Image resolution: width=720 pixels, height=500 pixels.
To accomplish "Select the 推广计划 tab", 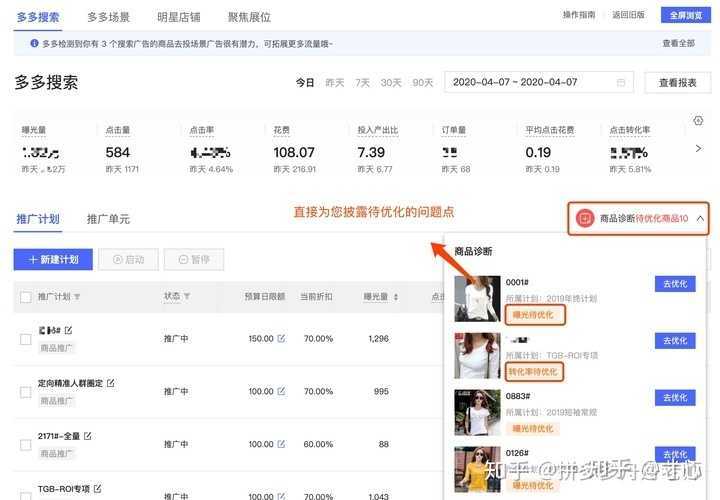I will [38, 219].
